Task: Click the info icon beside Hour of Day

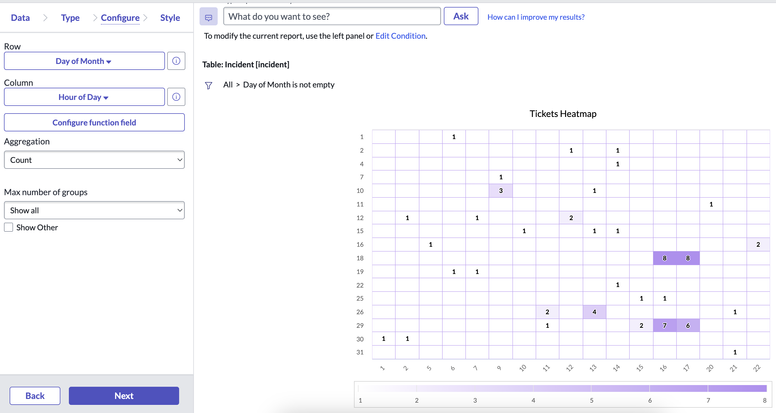Action: (x=176, y=97)
